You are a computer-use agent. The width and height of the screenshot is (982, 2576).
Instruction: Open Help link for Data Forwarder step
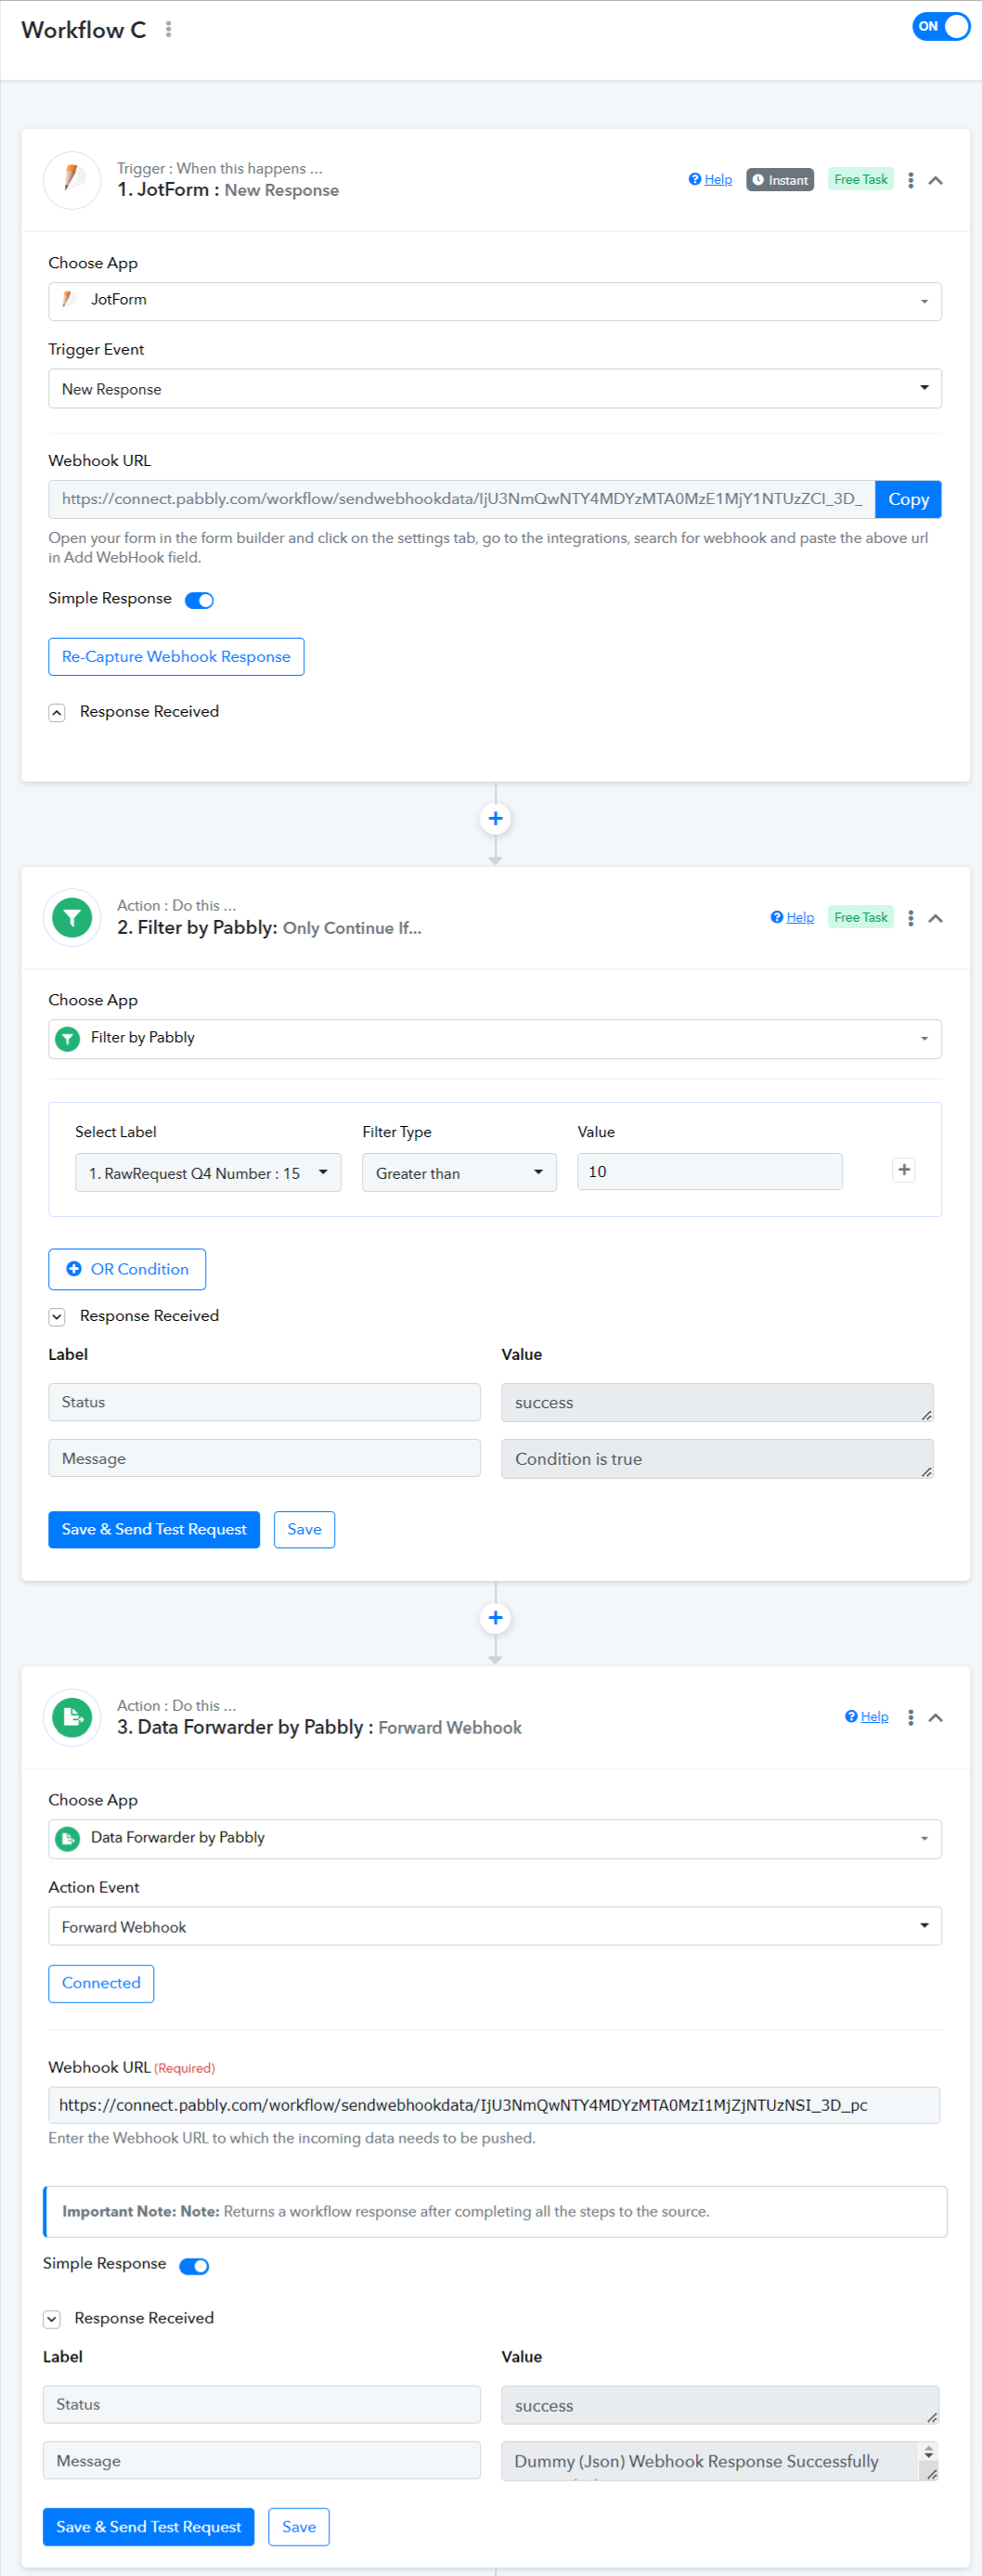click(867, 1717)
